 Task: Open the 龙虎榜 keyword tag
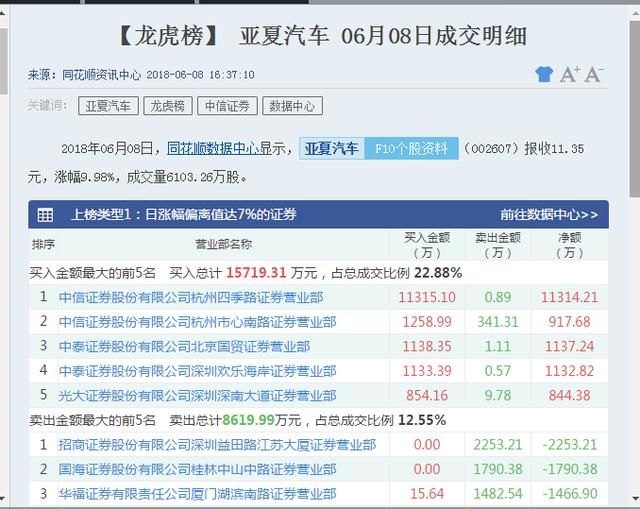[168, 106]
